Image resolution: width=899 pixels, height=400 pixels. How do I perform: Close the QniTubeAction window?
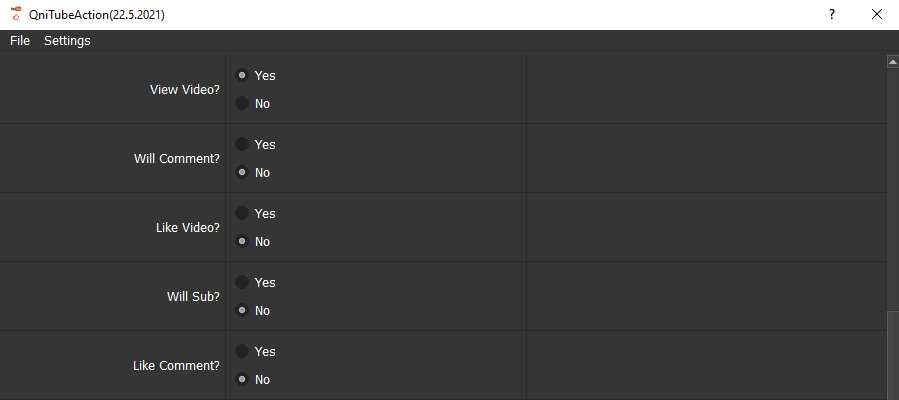click(x=877, y=14)
